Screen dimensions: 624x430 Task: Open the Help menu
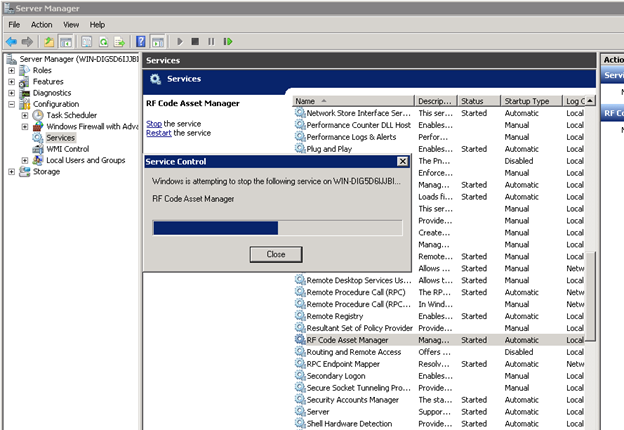[x=97, y=25]
